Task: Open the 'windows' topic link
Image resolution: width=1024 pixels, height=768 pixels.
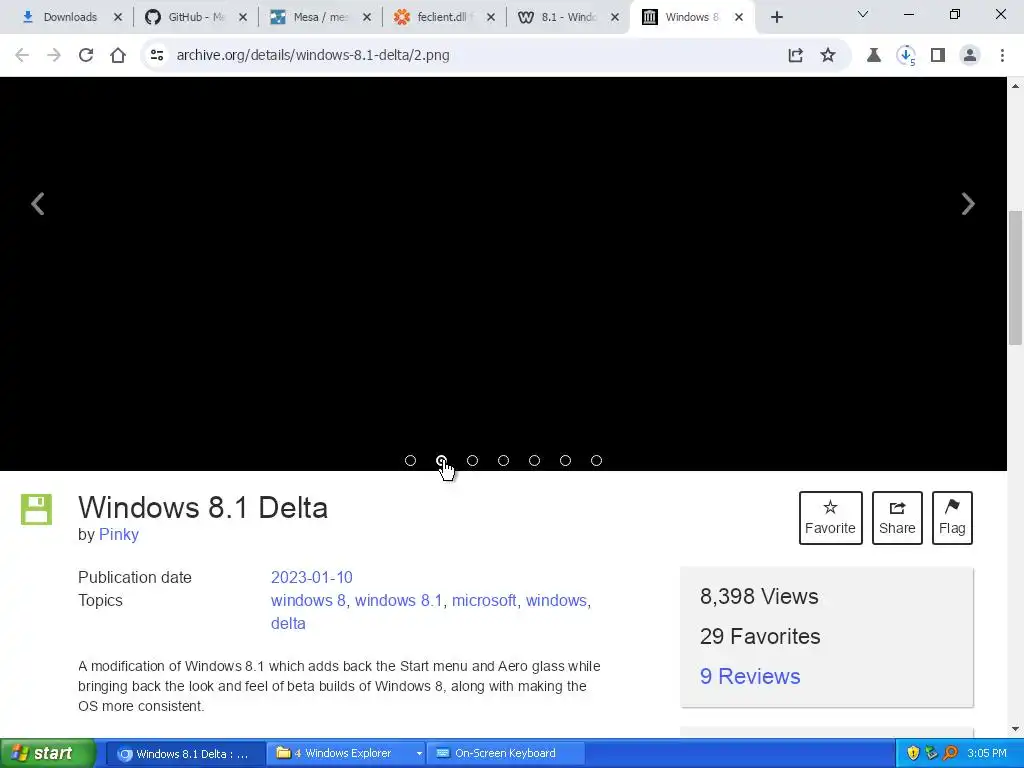Action: 556,600
